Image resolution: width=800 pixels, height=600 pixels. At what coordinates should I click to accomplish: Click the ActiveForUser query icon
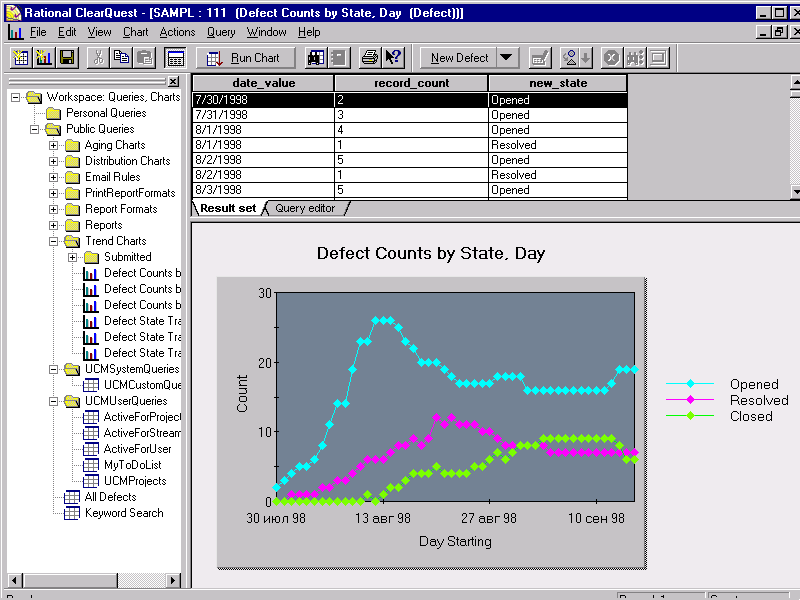pyautogui.click(x=91, y=449)
